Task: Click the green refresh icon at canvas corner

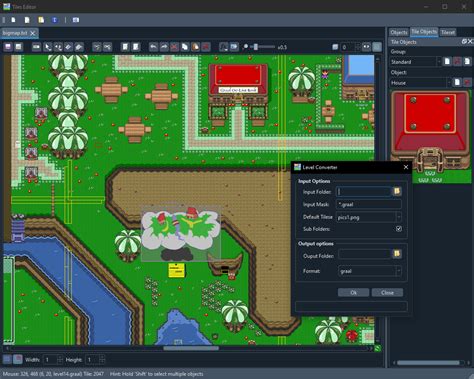Action: (378, 348)
